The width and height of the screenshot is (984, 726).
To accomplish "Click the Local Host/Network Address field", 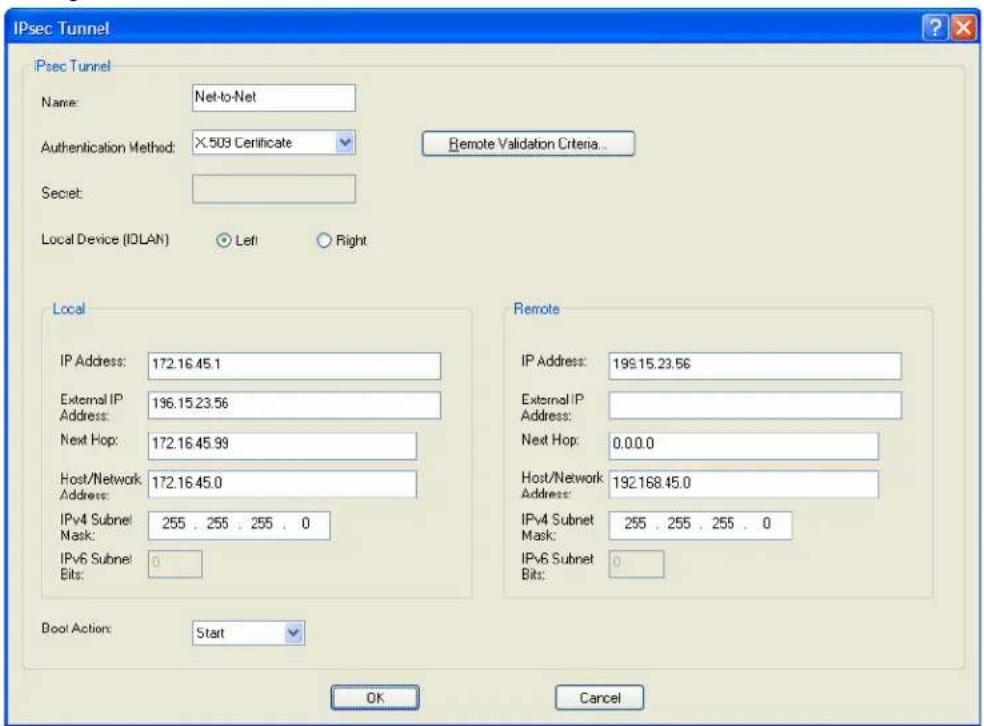I will point(282,484).
